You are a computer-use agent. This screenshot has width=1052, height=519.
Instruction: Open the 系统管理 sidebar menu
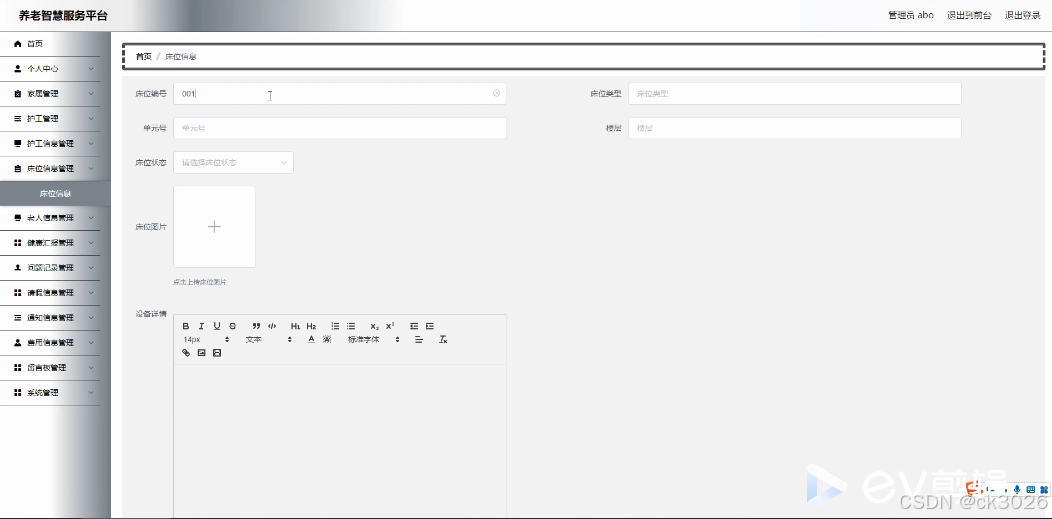point(50,392)
